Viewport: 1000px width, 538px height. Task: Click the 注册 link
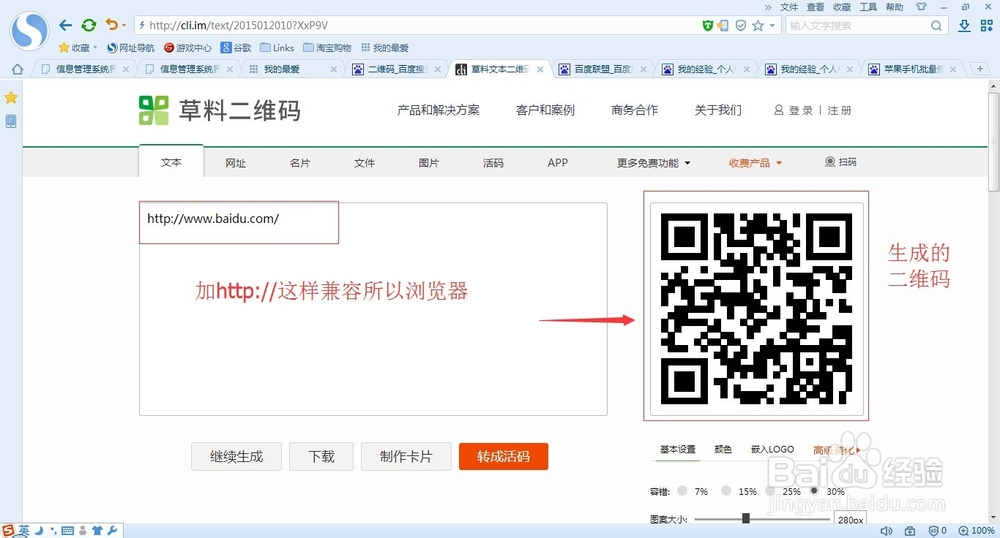[839, 110]
